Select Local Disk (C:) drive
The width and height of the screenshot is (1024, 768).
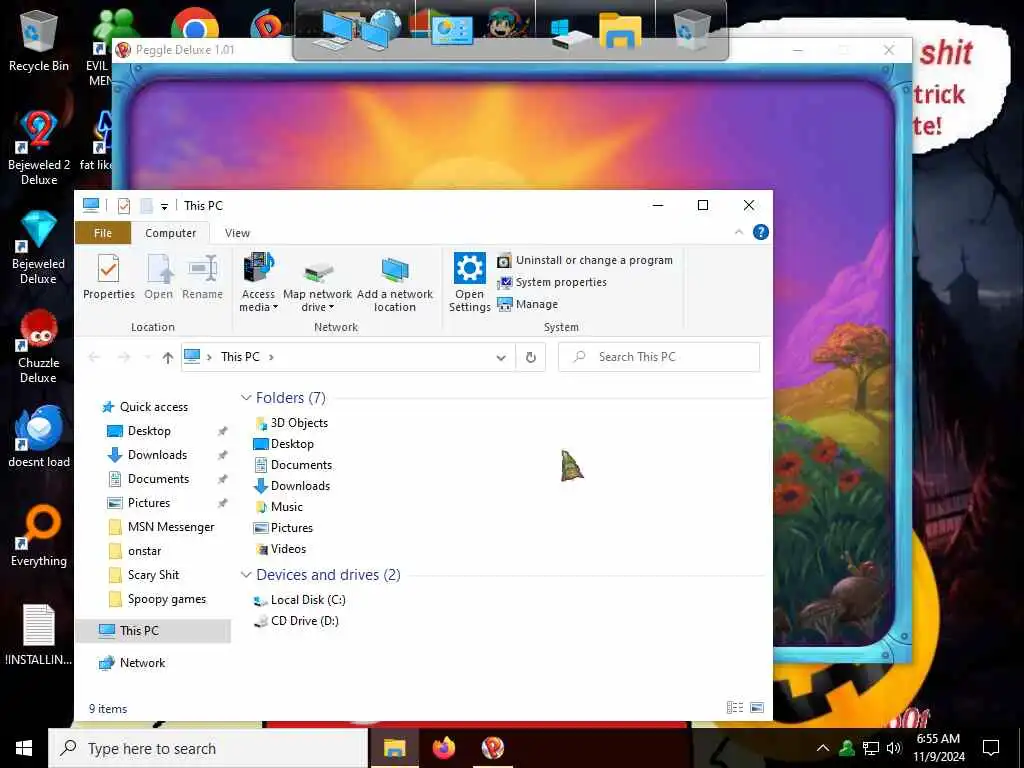pos(299,600)
